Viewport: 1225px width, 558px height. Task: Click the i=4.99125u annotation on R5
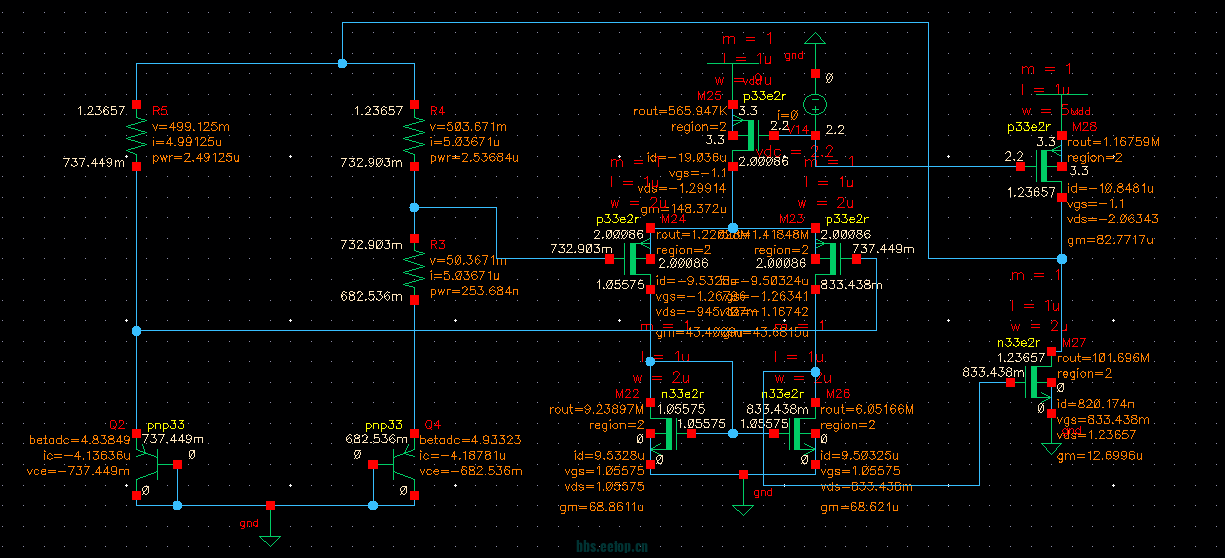187,142
